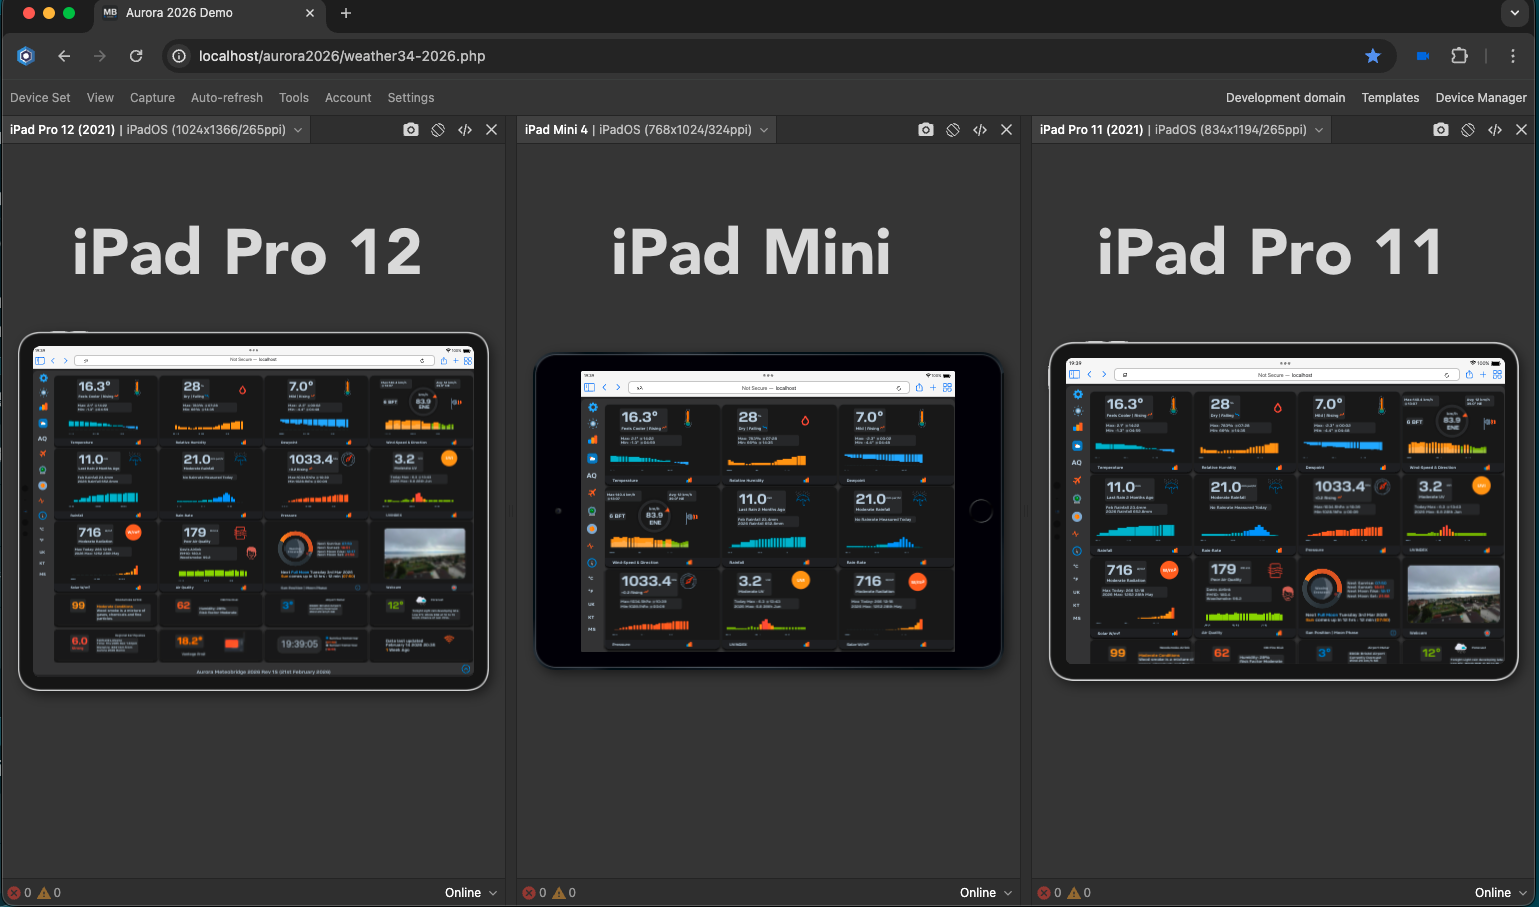Image resolution: width=1539 pixels, height=907 pixels.
Task: Open DevTools for the iPad Pro 11 device
Action: pos(1494,129)
